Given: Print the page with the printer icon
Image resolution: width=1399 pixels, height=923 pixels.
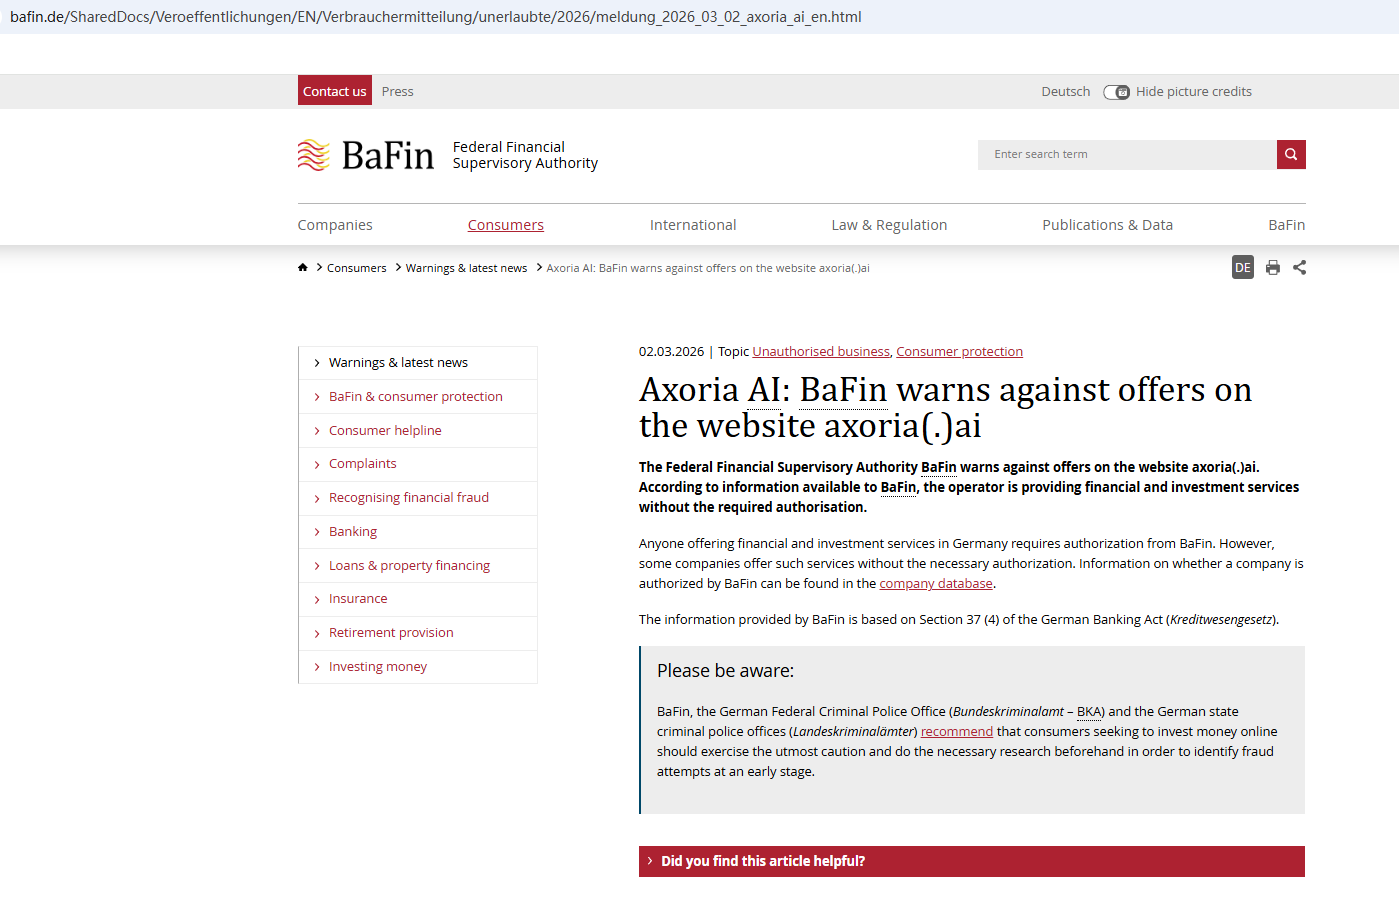Looking at the screenshot, I should click(x=1273, y=267).
